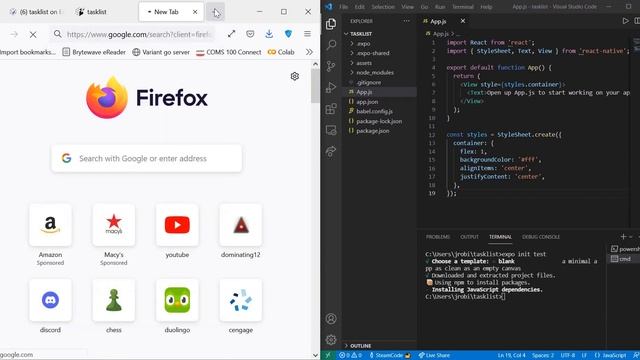The image size is (640, 360).
Task: Open Remote Explorer icon in VS Code activity bar
Action: click(331, 130)
